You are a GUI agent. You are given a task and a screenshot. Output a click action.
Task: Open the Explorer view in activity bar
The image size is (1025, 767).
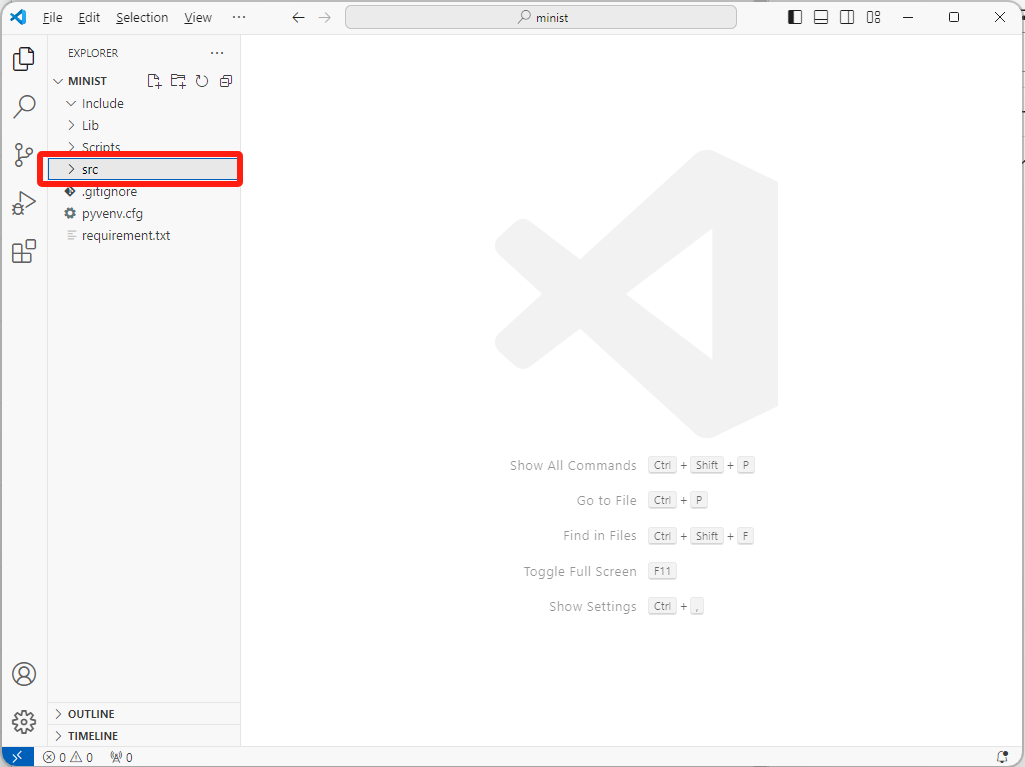point(24,59)
